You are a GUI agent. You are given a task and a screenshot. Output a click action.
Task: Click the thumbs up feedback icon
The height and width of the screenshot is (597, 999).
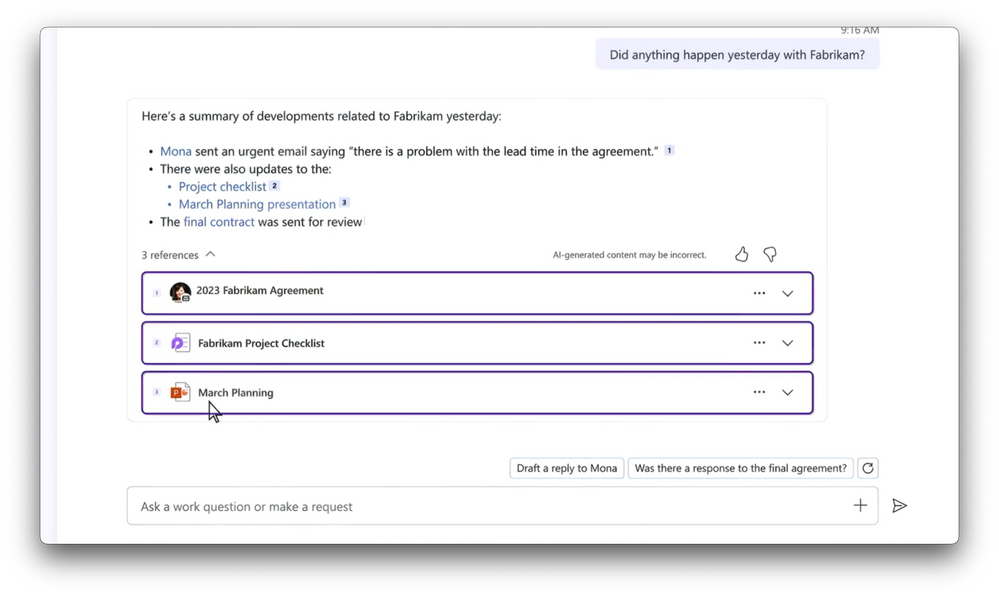[741, 255]
